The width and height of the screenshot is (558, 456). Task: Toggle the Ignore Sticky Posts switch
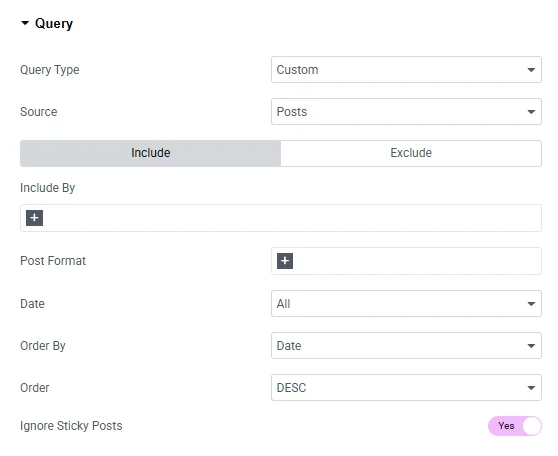pyautogui.click(x=515, y=426)
